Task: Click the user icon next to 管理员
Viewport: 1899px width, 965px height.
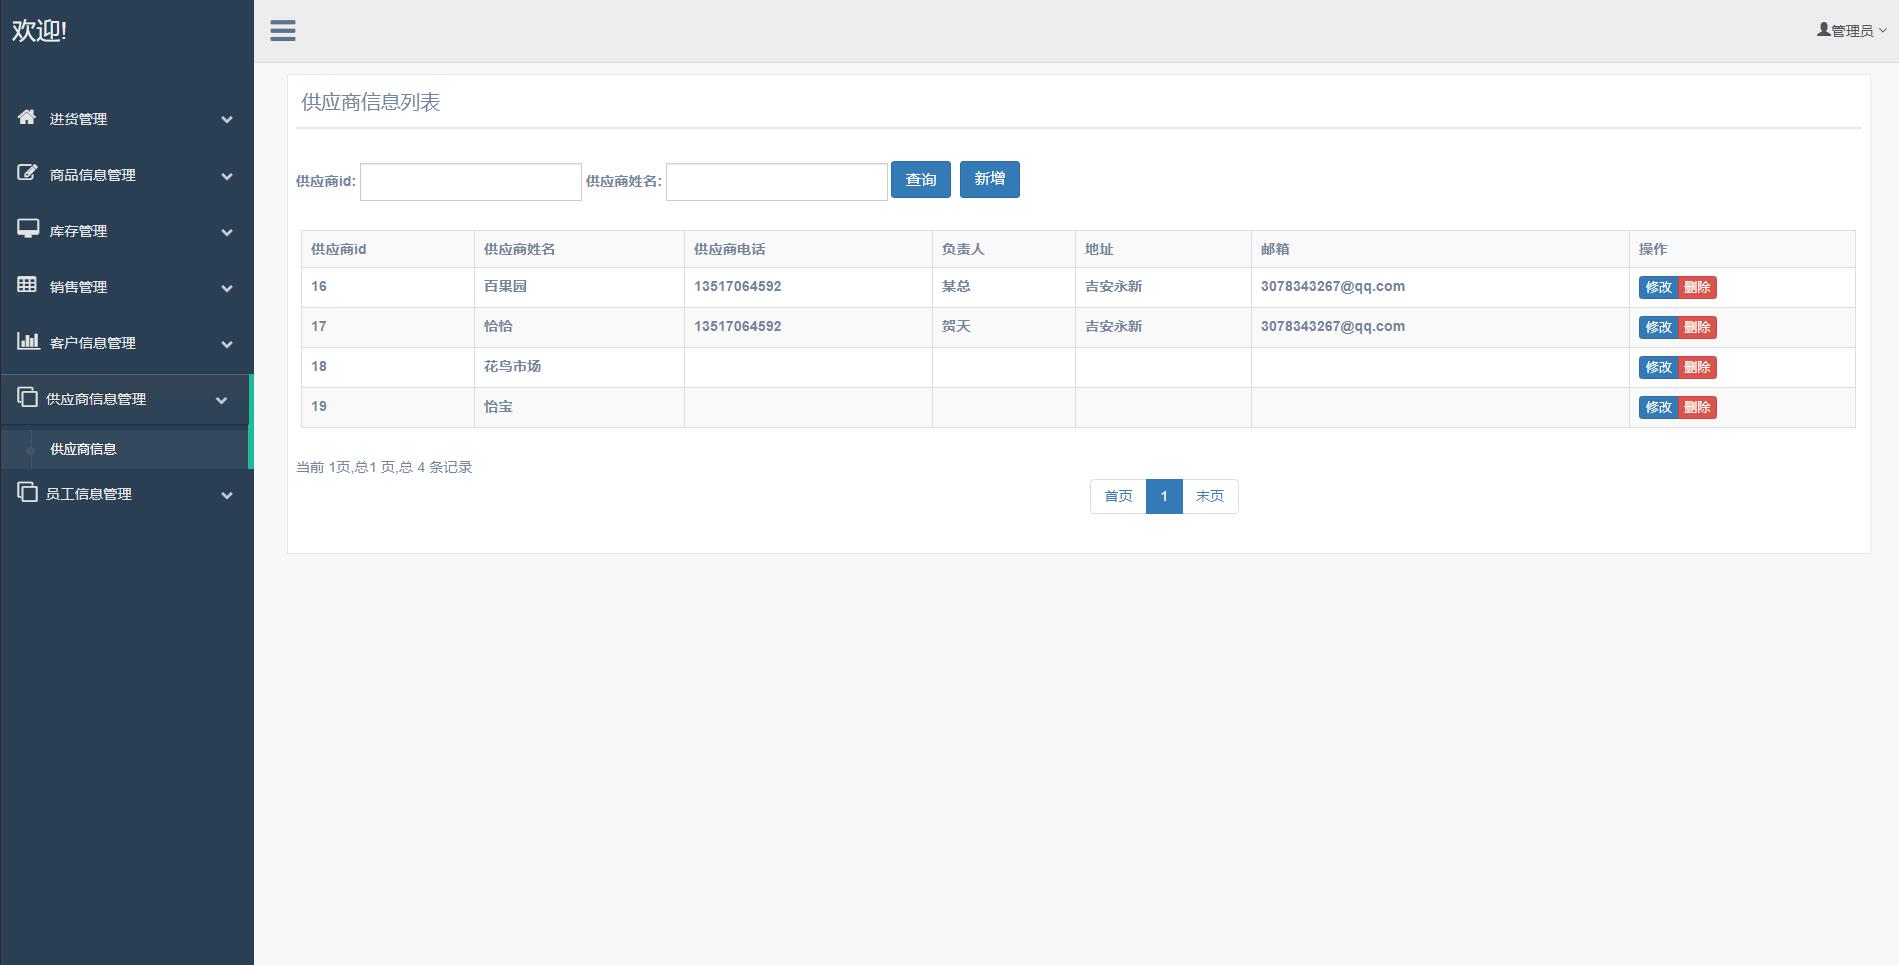Action: pos(1823,30)
